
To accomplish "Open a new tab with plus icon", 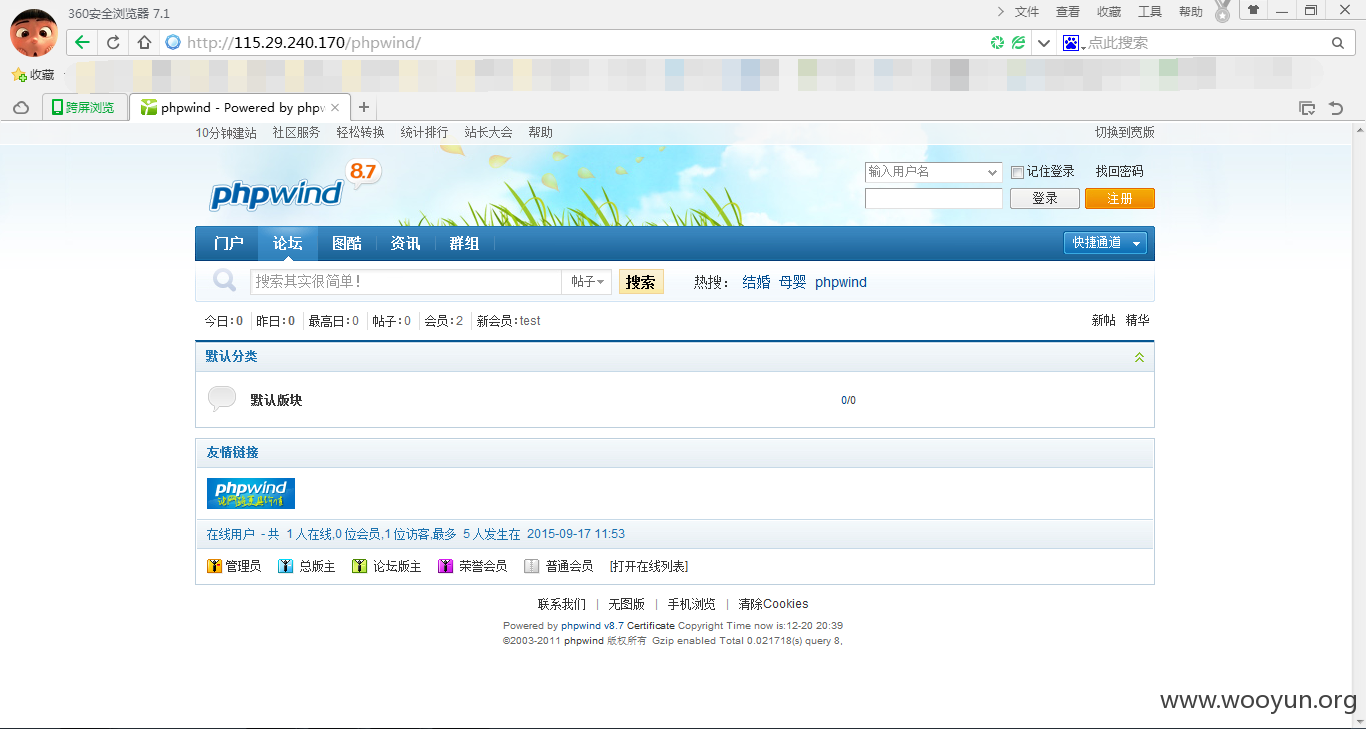I will coord(364,107).
